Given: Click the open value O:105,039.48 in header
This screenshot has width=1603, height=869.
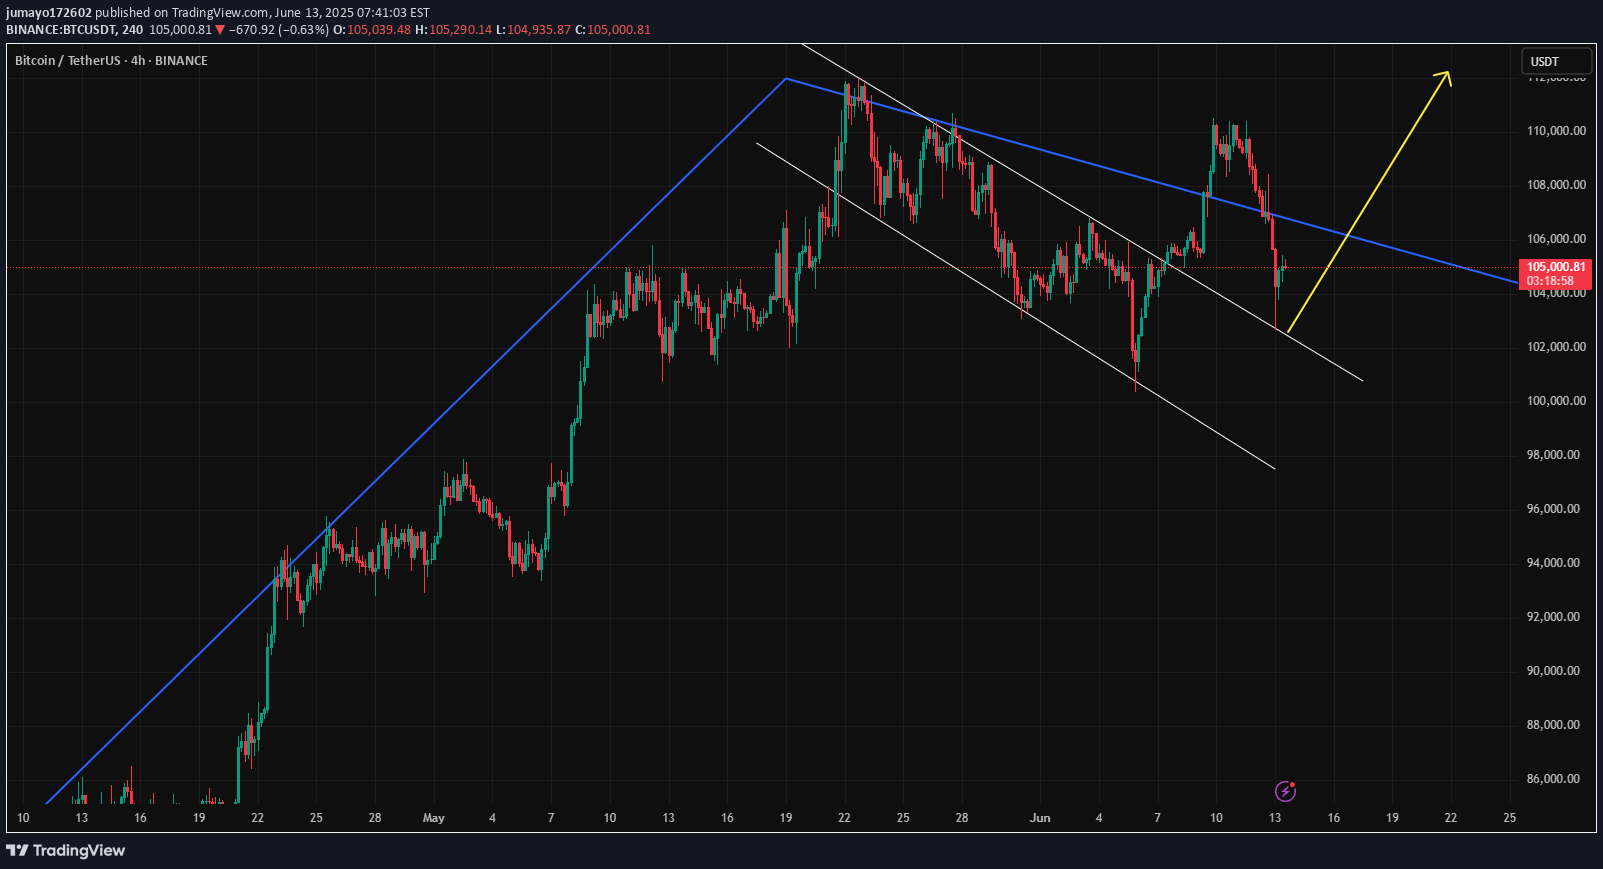Looking at the screenshot, I should click(372, 30).
